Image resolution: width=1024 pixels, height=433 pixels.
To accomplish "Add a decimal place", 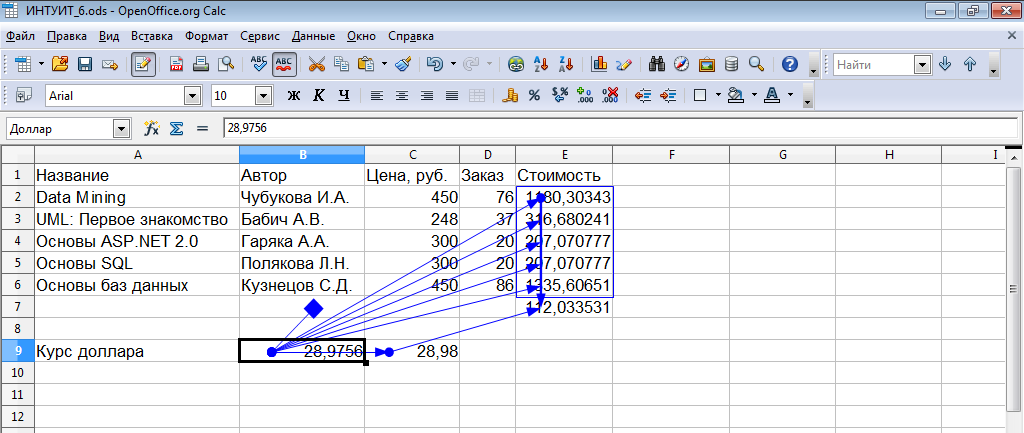I will click(x=584, y=95).
